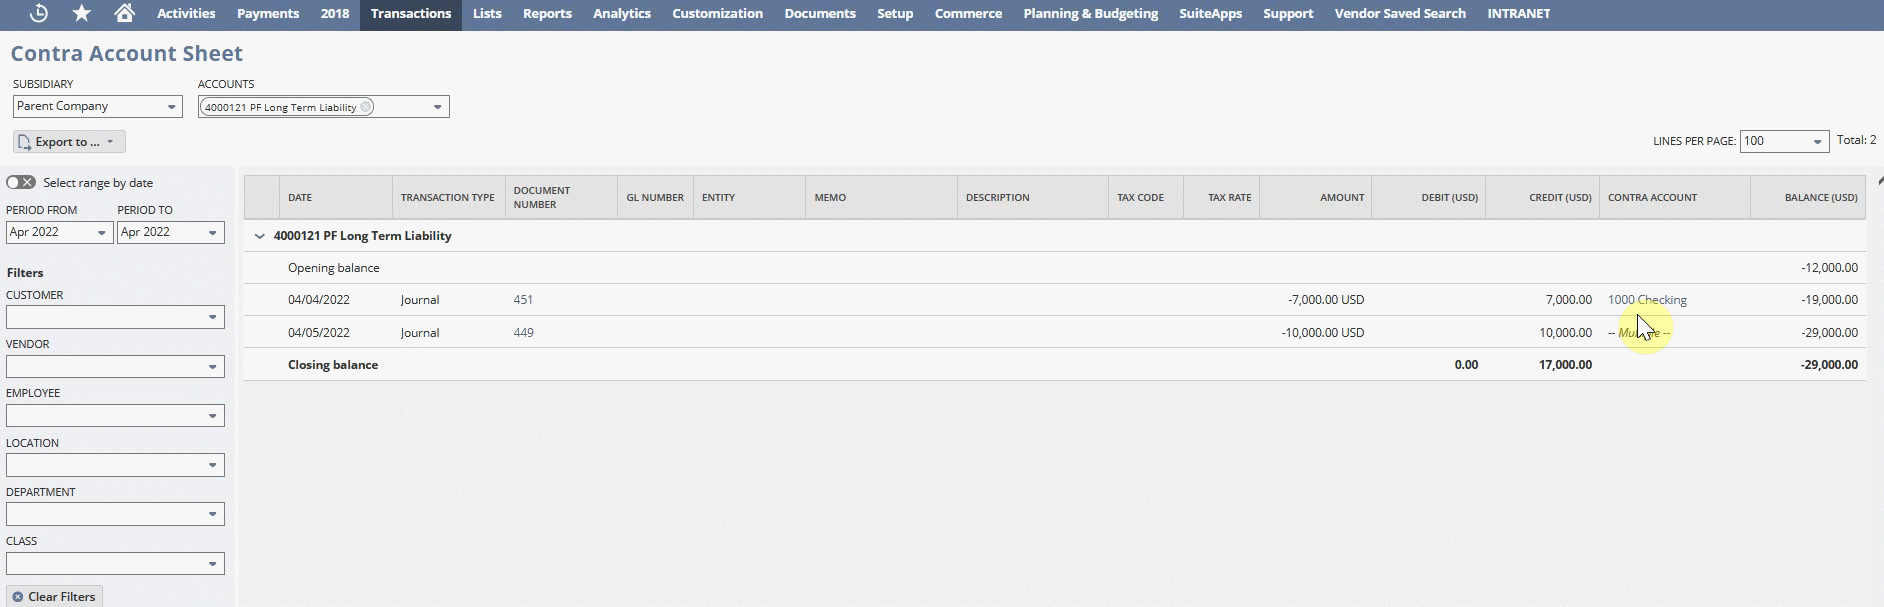Open the Transactions menu

411,13
